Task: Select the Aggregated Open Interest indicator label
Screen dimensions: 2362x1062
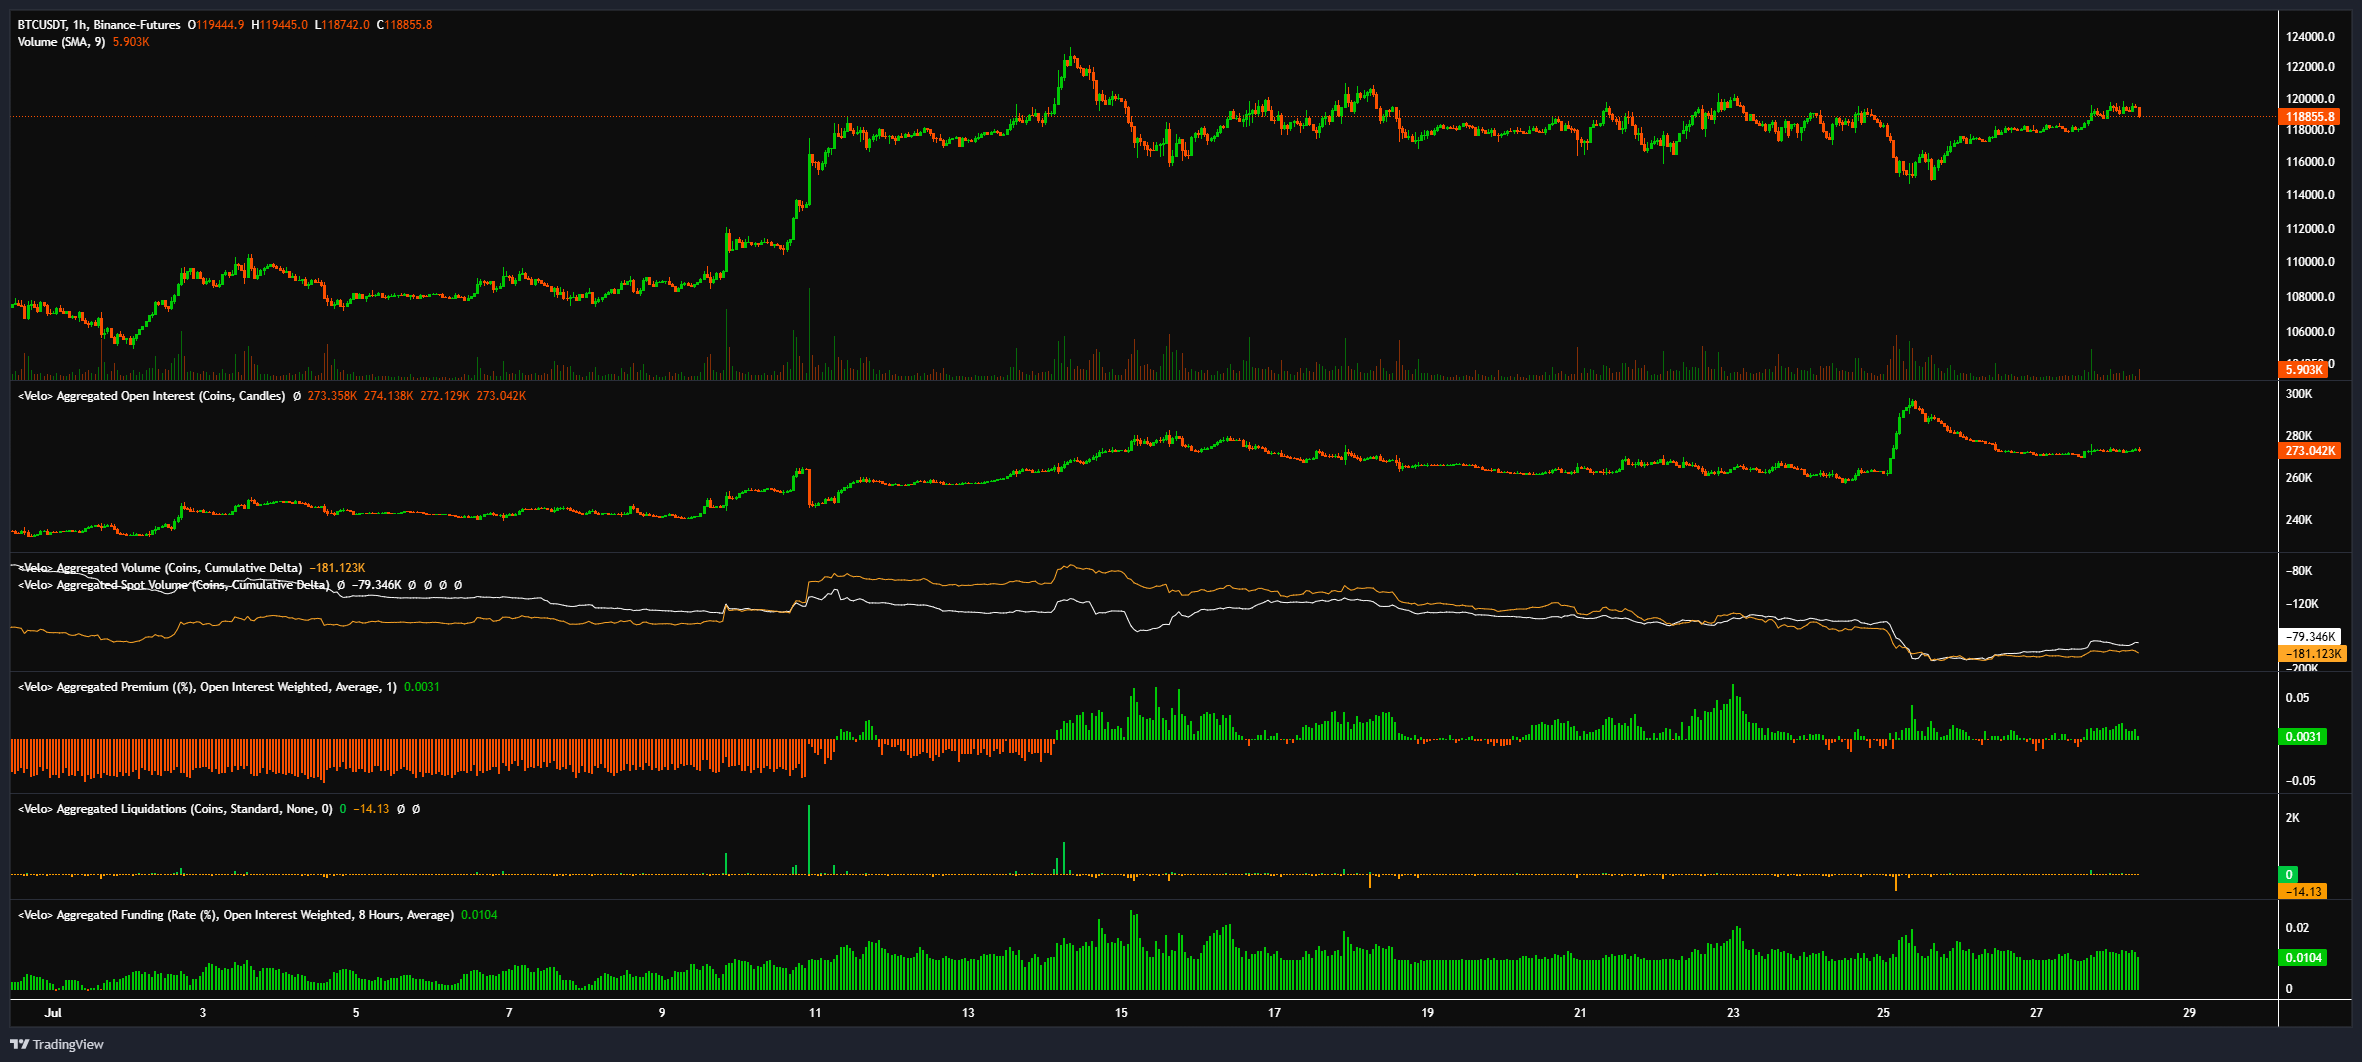Action: coord(152,396)
